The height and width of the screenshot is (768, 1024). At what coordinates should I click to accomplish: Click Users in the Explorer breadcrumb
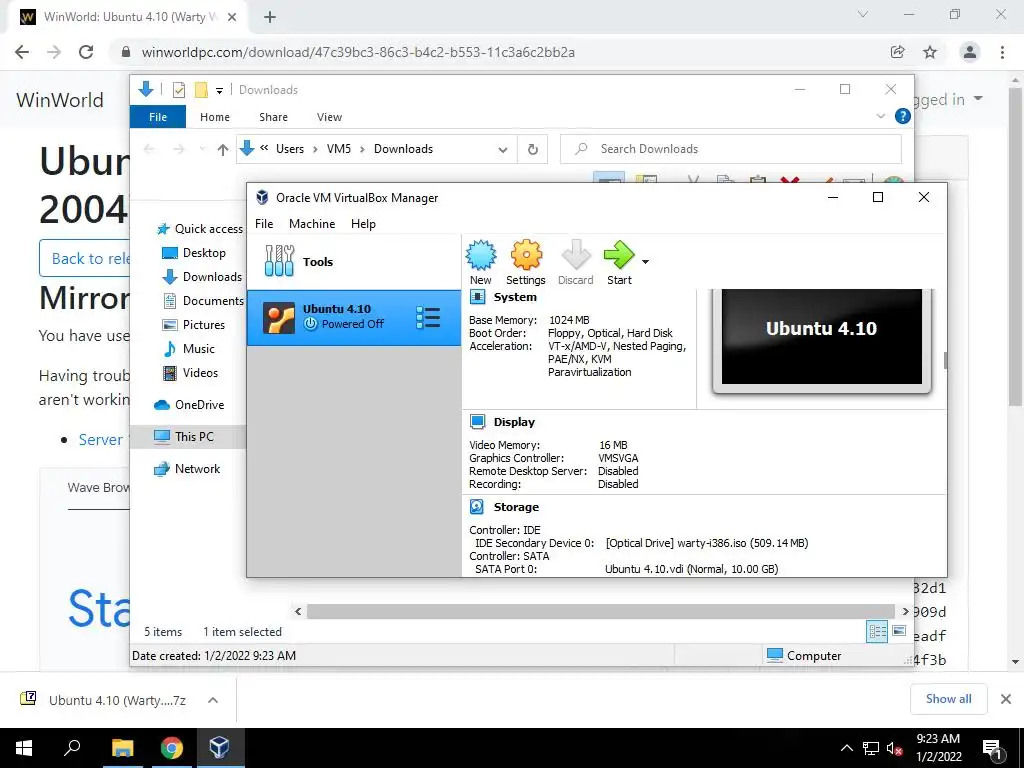290,149
